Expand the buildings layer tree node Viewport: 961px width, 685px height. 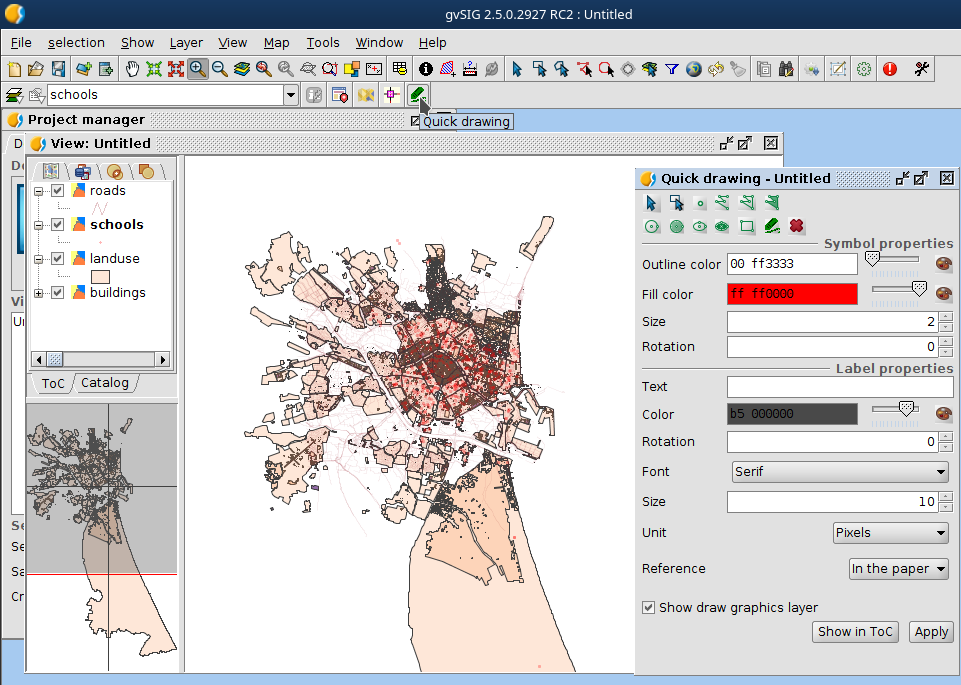pyautogui.click(x=39, y=293)
